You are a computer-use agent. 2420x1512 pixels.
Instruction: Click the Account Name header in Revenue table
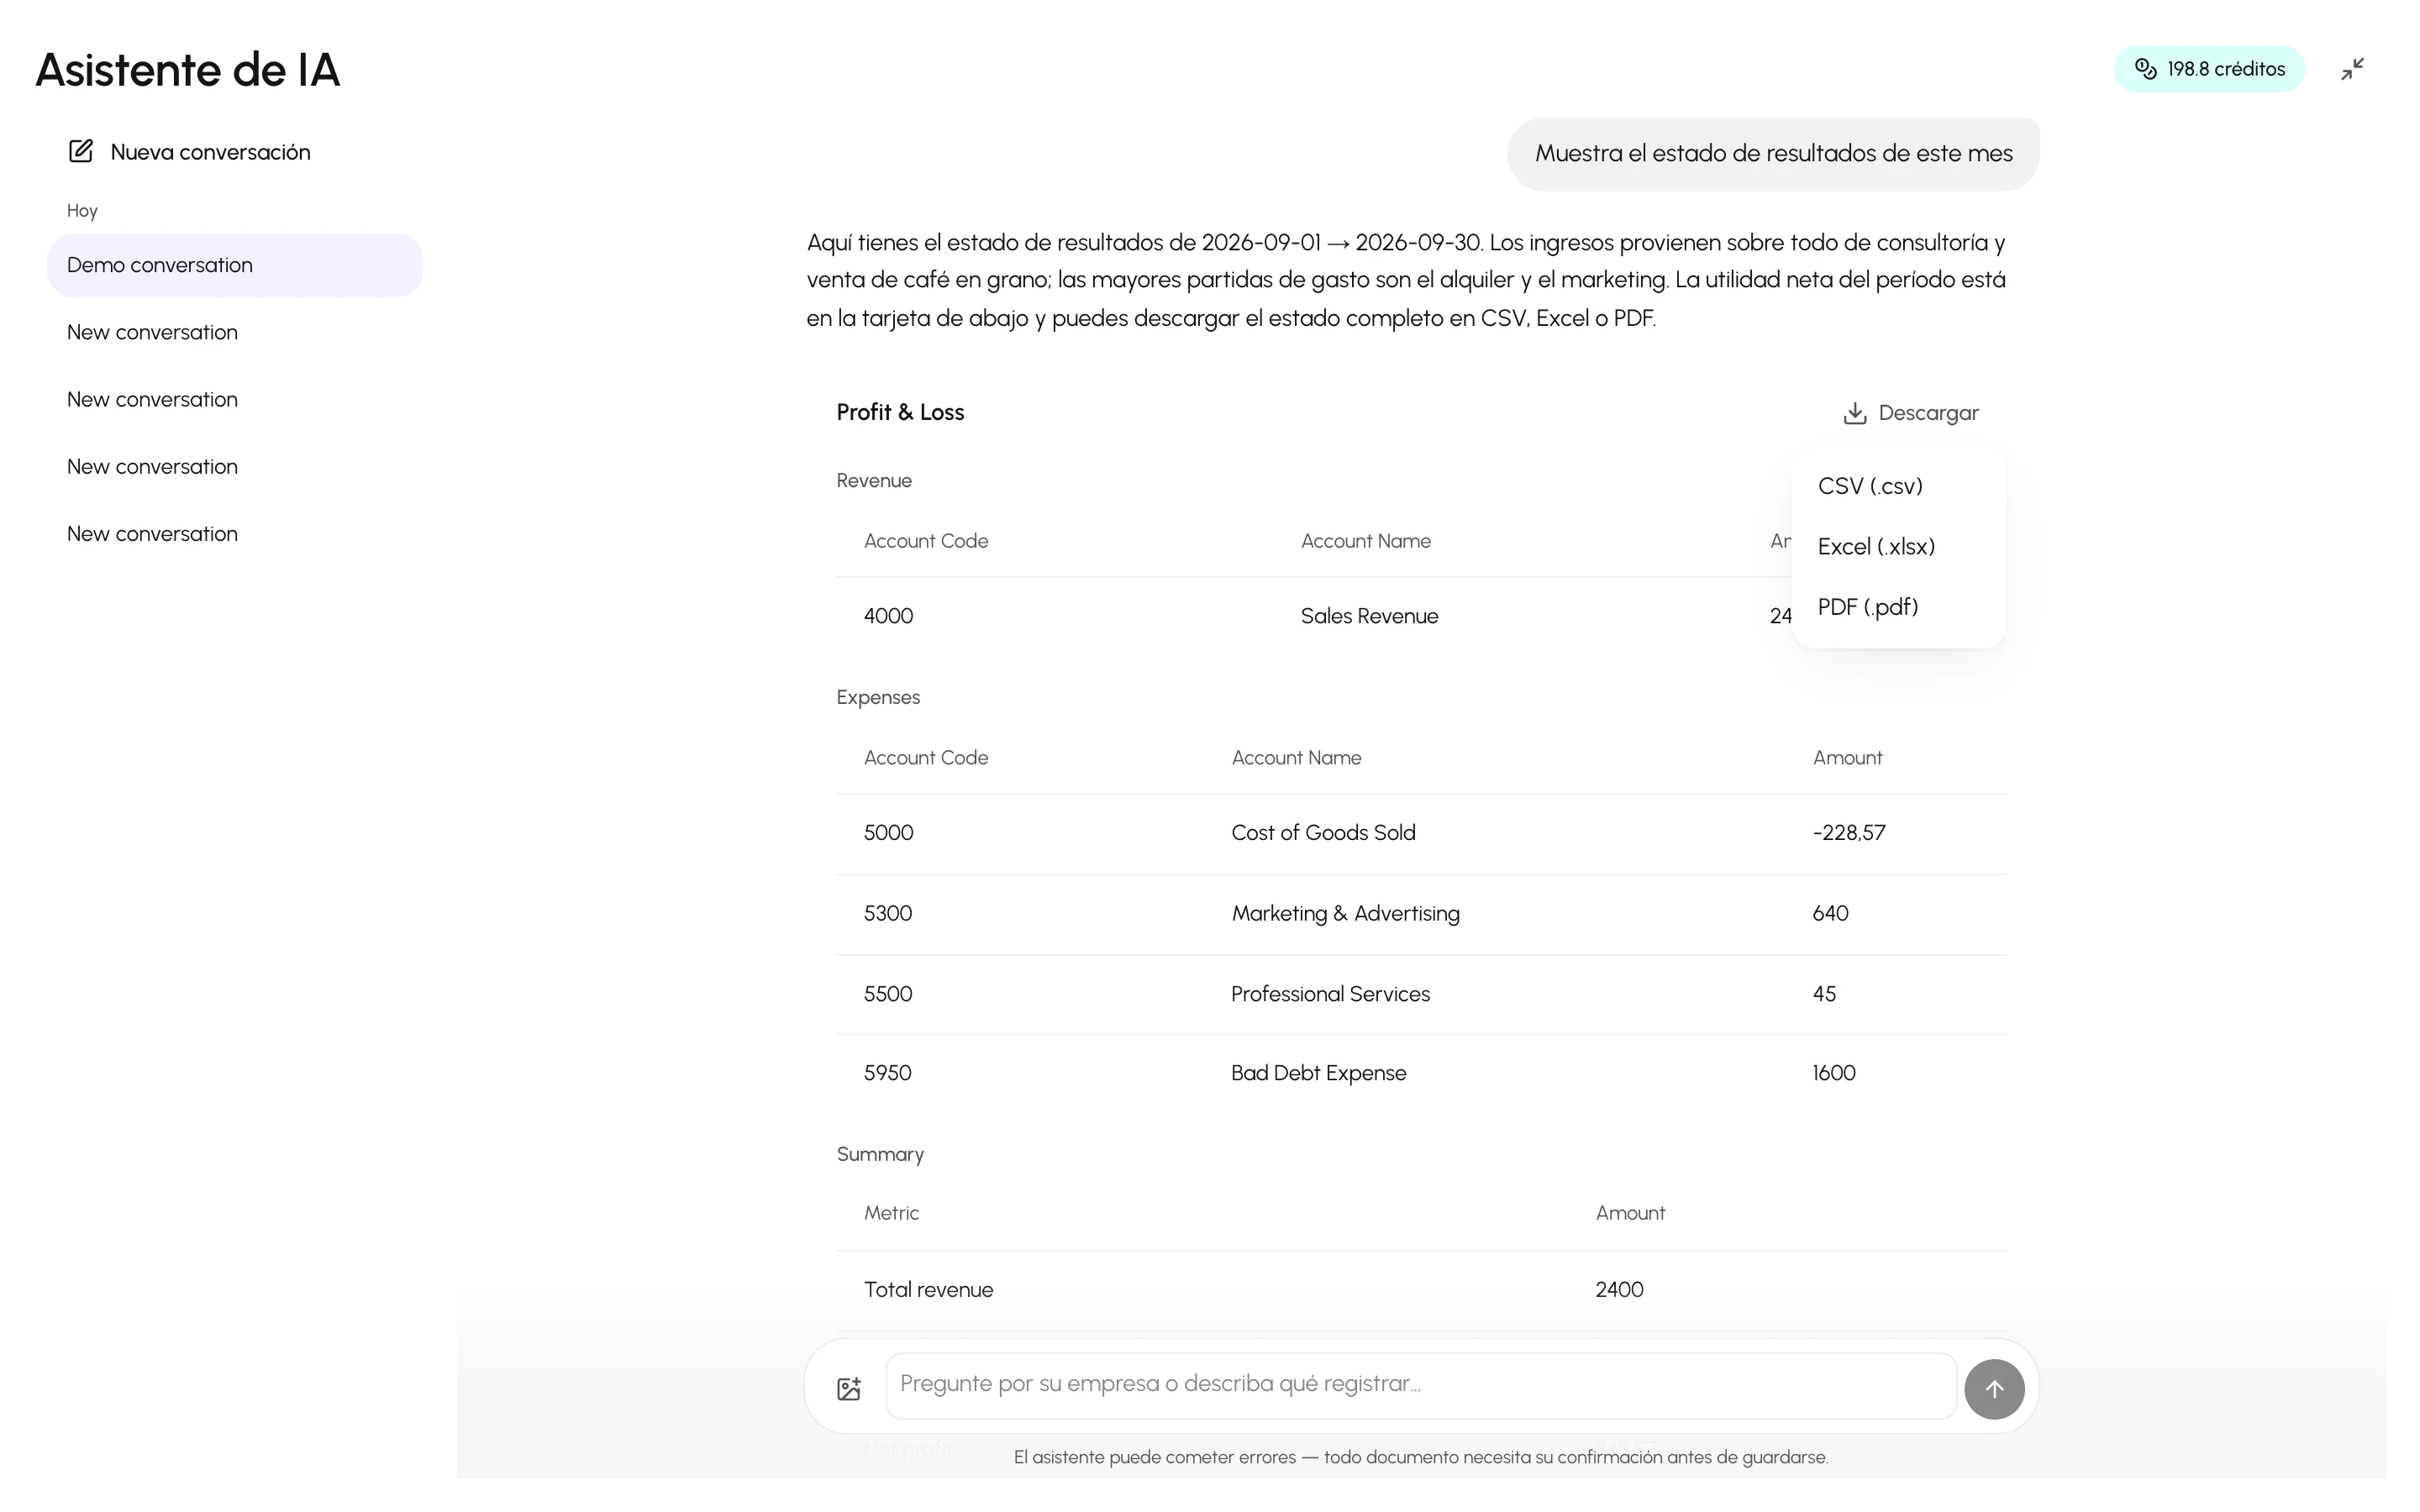[x=1365, y=541]
